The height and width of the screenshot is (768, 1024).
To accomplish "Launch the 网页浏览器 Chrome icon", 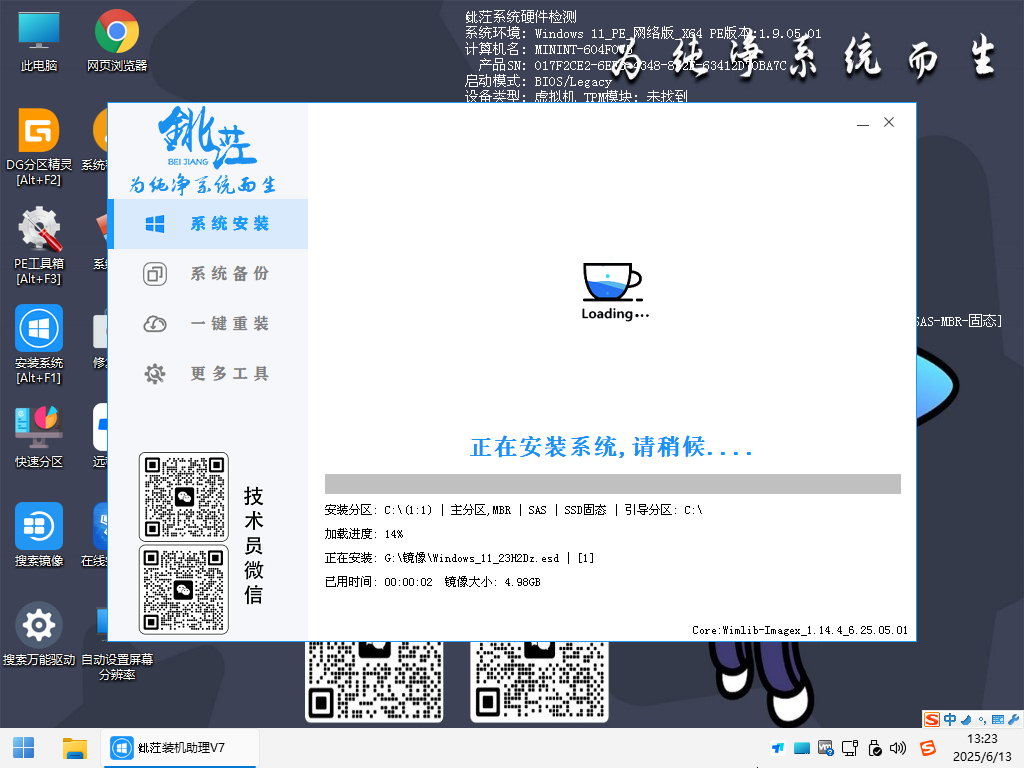I will pos(117,40).
